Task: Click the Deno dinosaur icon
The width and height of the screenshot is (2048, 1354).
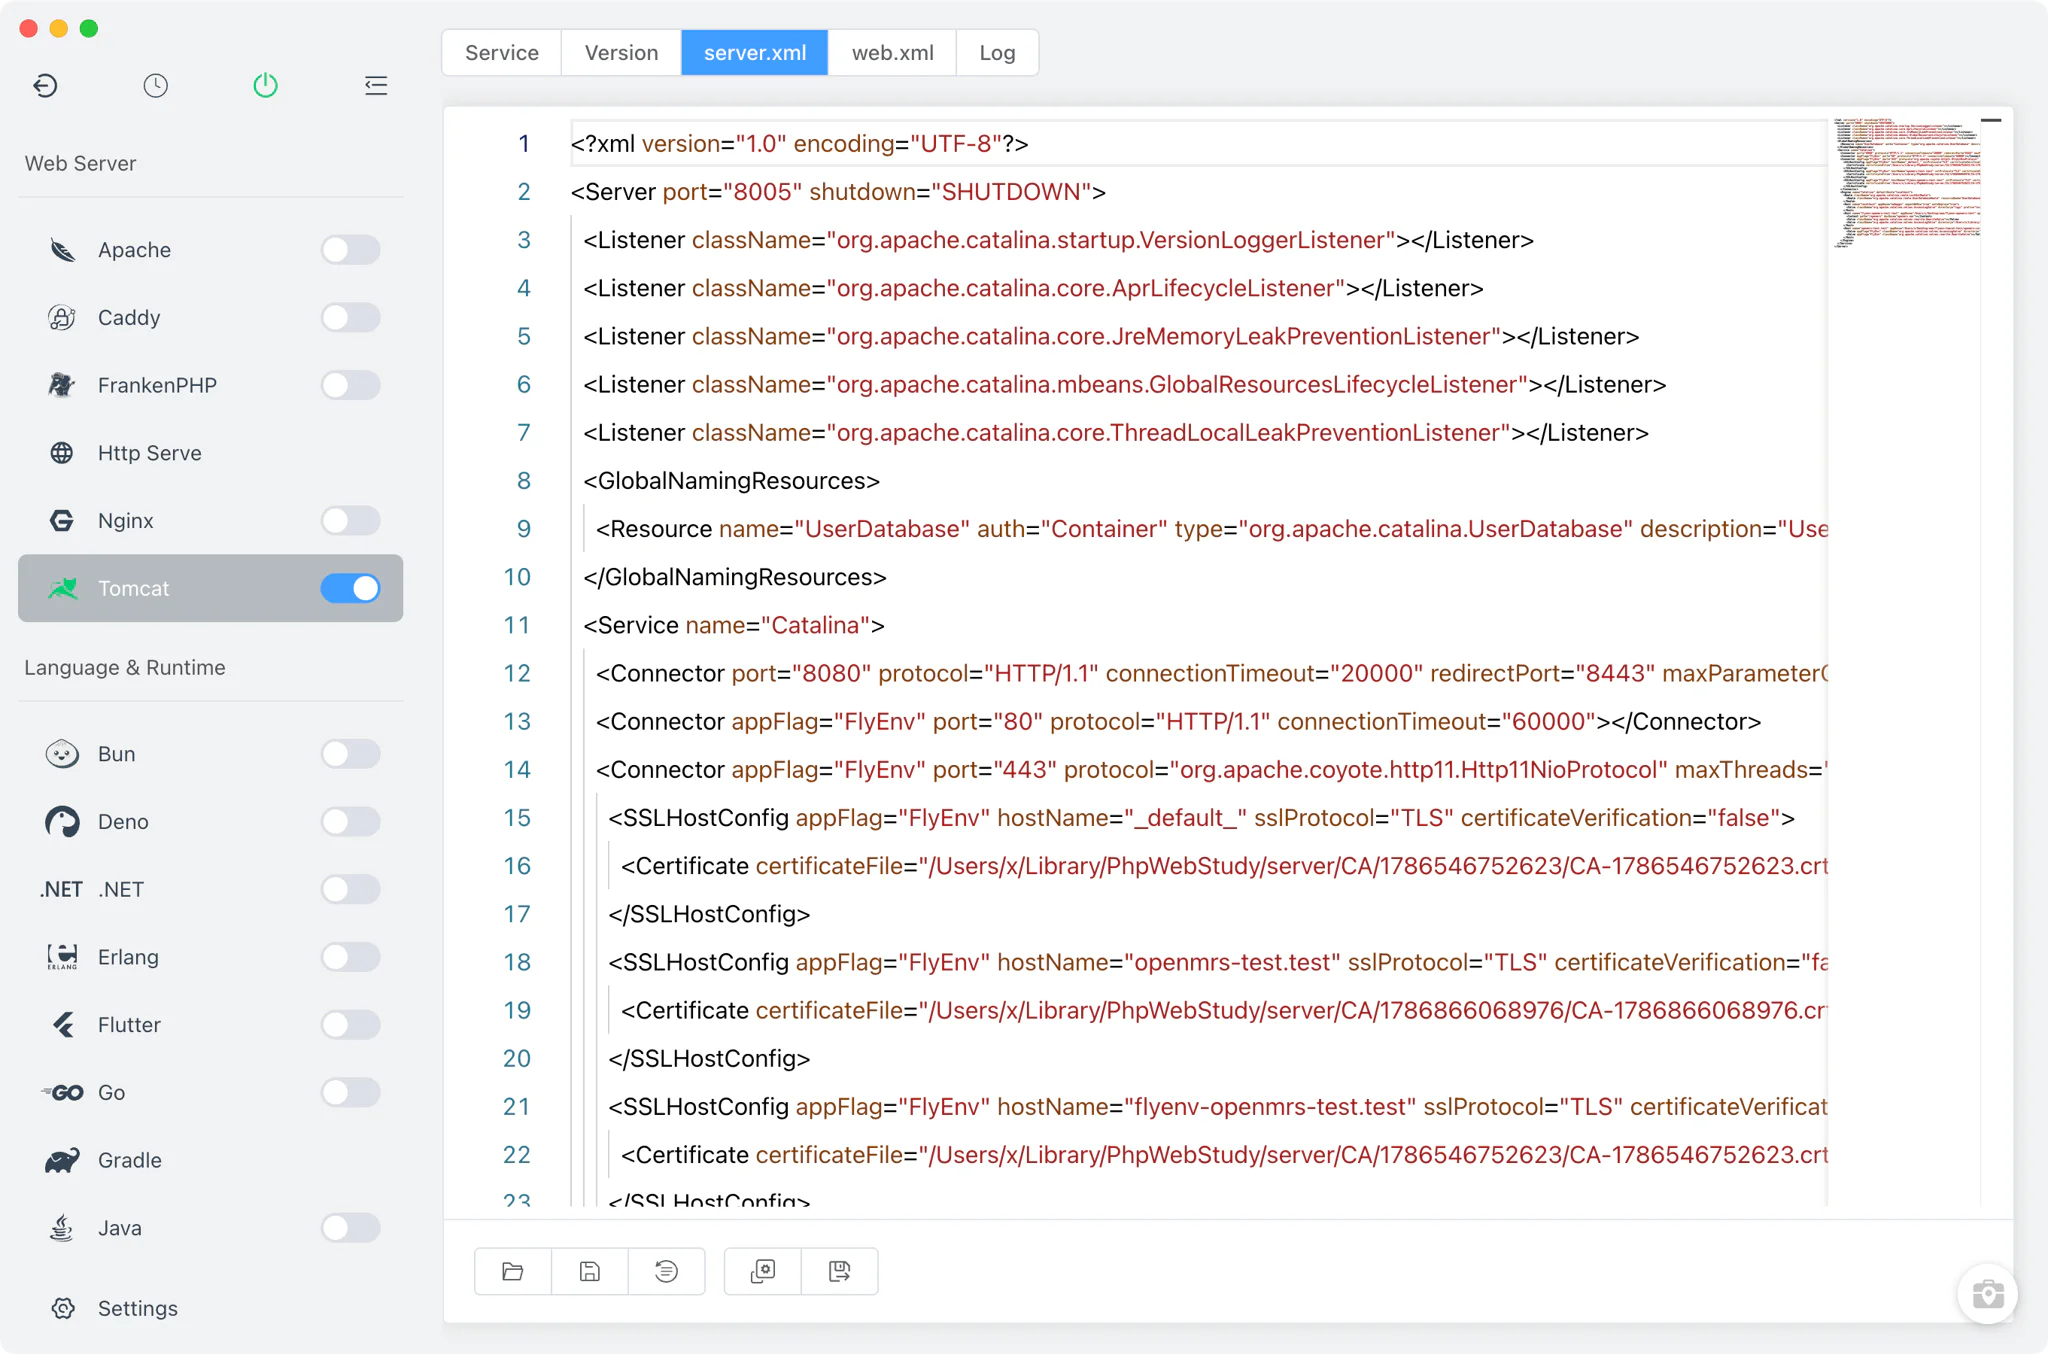Action: tap(62, 822)
